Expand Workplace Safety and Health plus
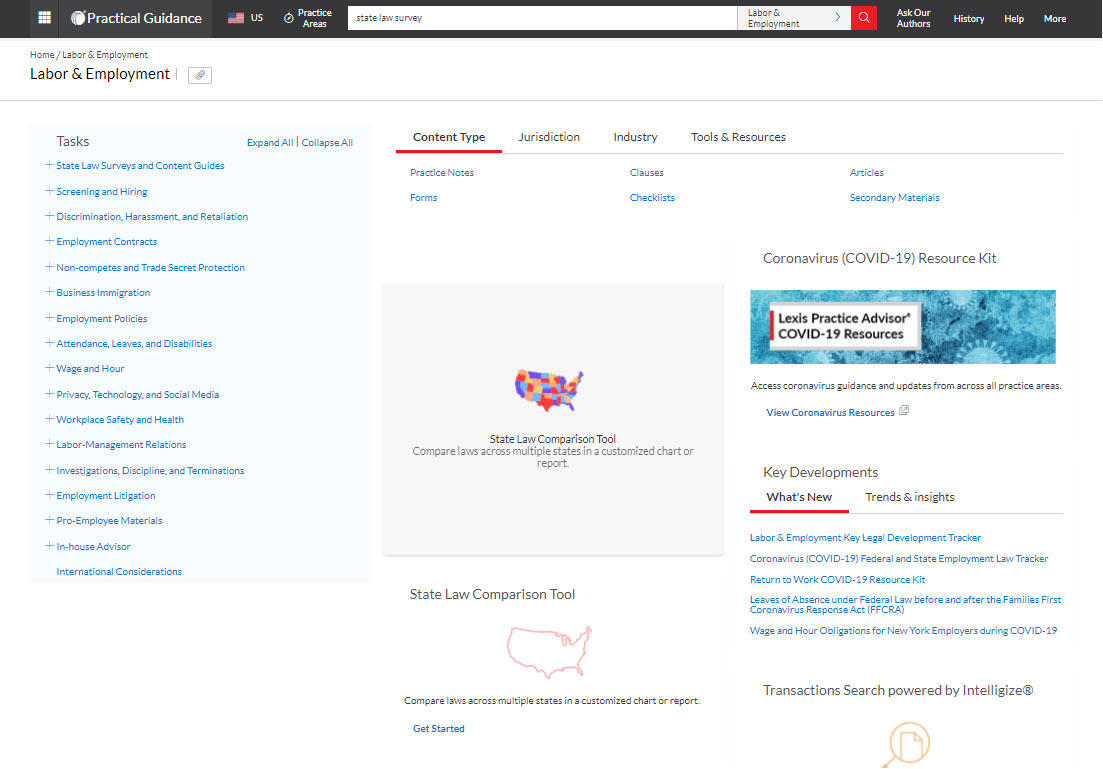 pyautogui.click(x=49, y=419)
